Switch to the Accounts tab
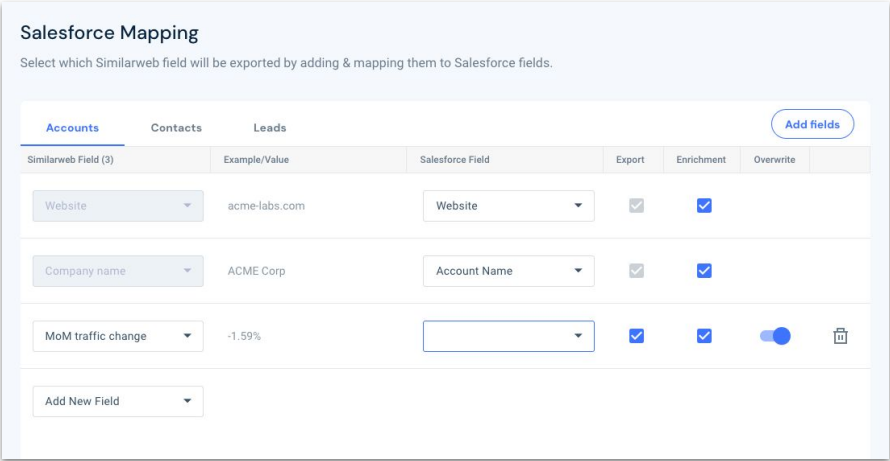 [x=72, y=128]
